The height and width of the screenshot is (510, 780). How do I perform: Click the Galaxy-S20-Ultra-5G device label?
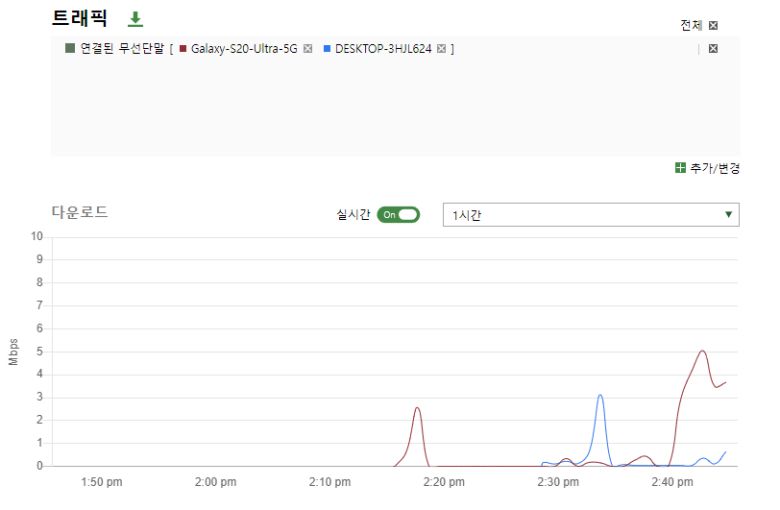[244, 48]
